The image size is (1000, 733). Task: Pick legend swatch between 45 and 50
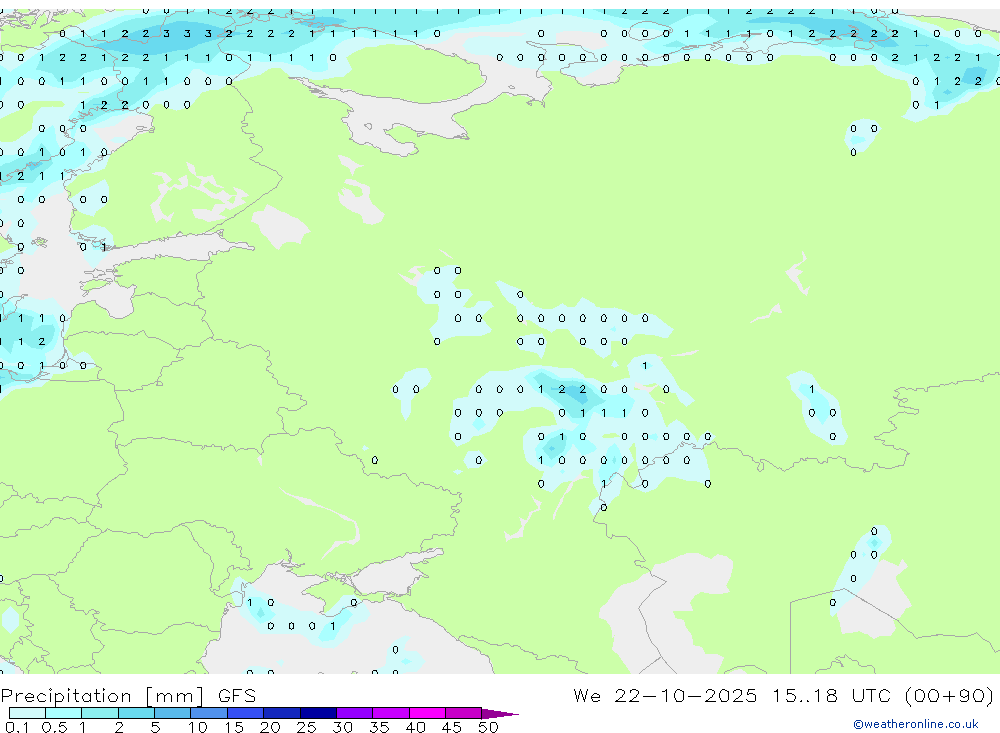464,713
